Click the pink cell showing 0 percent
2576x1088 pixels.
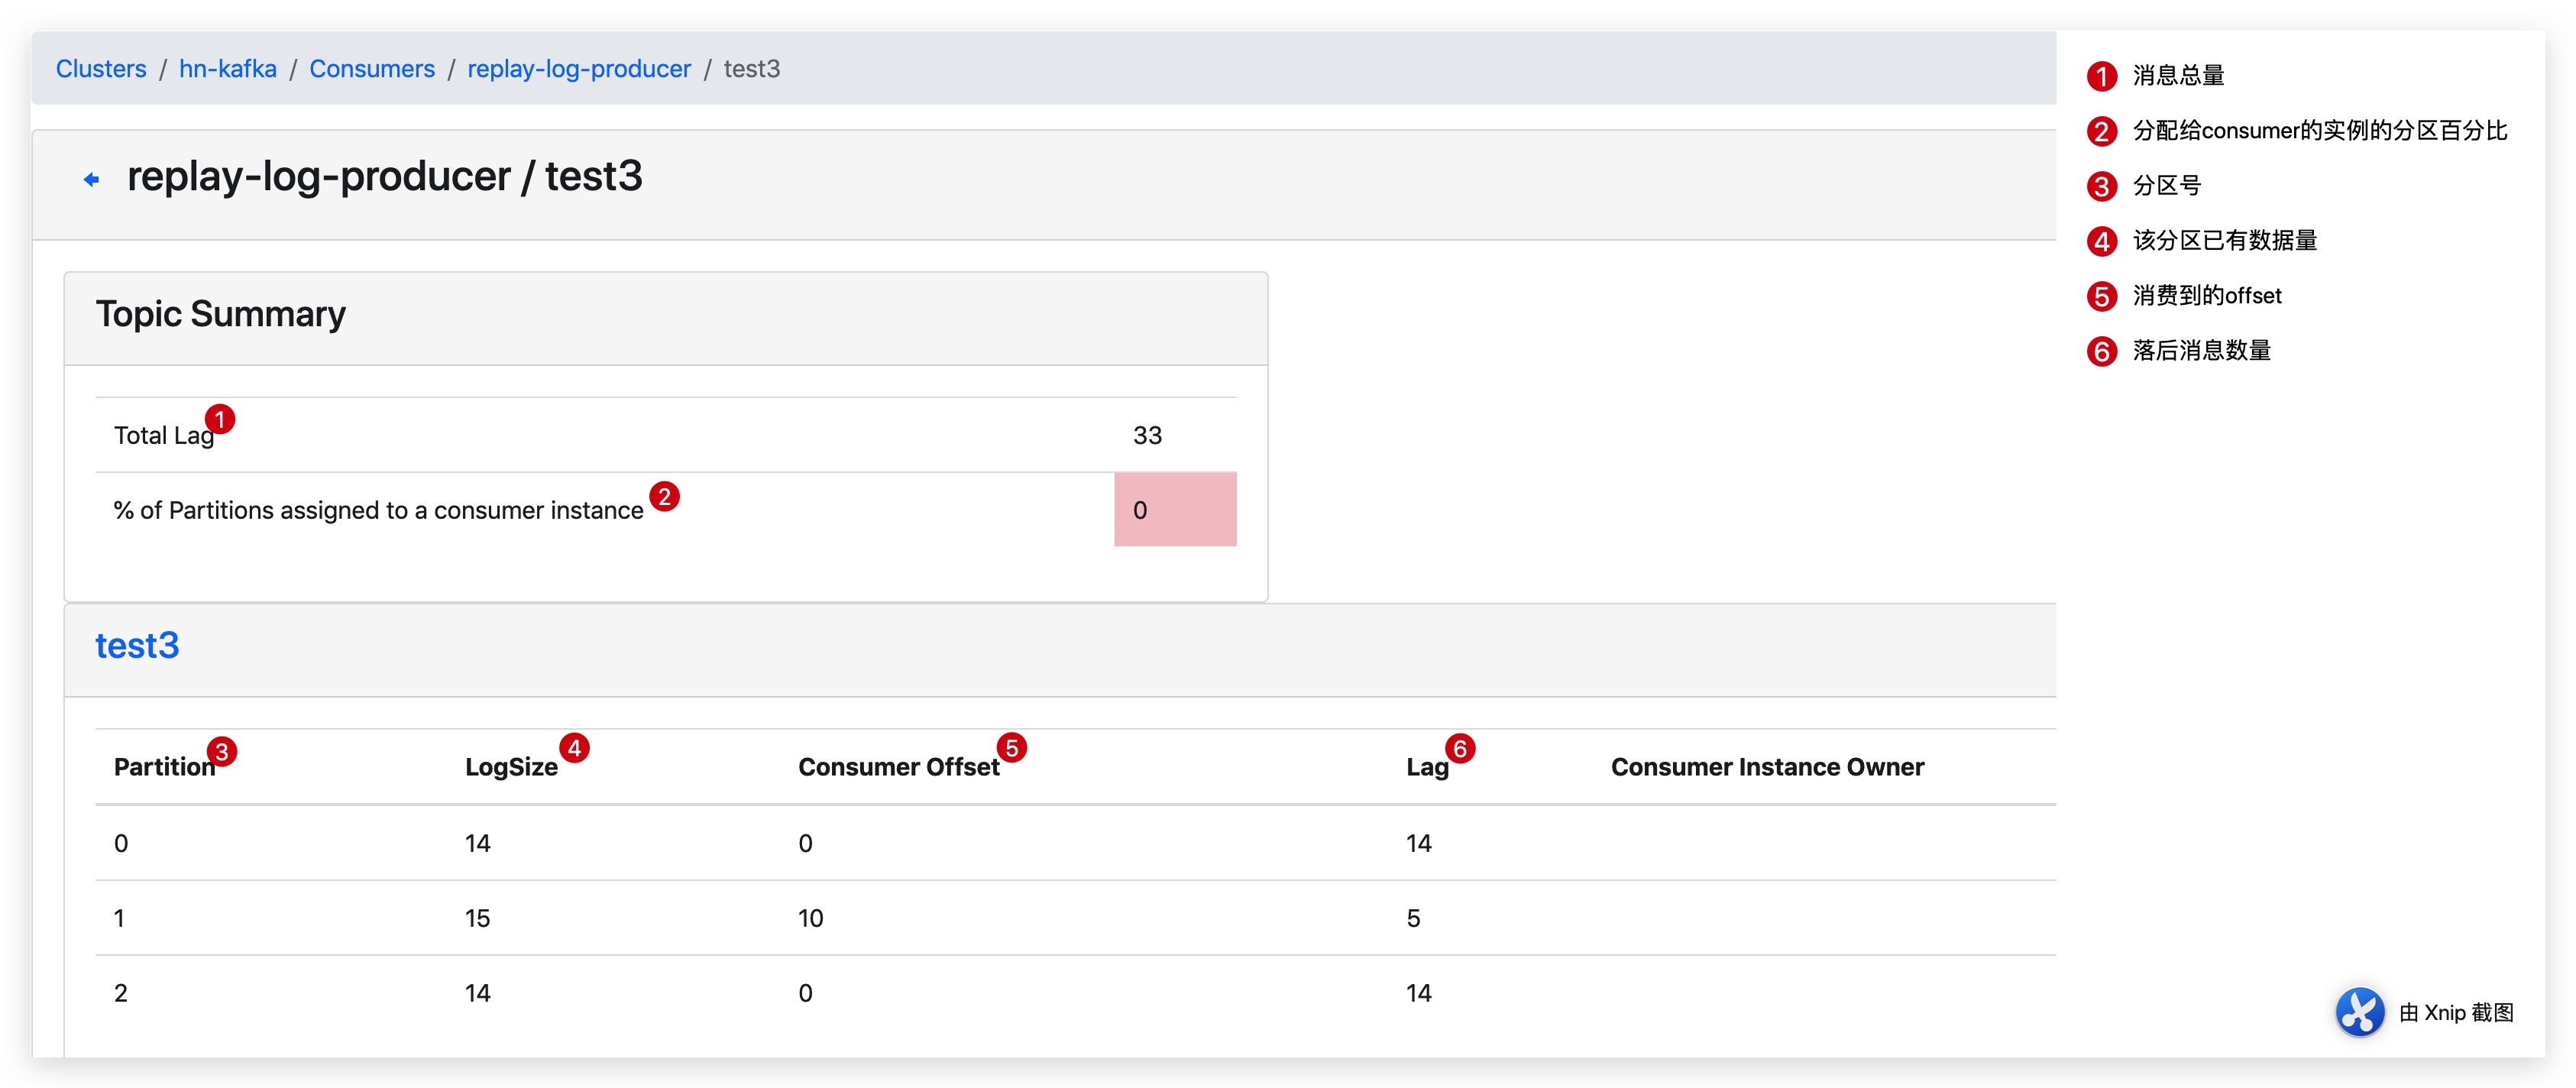1175,509
